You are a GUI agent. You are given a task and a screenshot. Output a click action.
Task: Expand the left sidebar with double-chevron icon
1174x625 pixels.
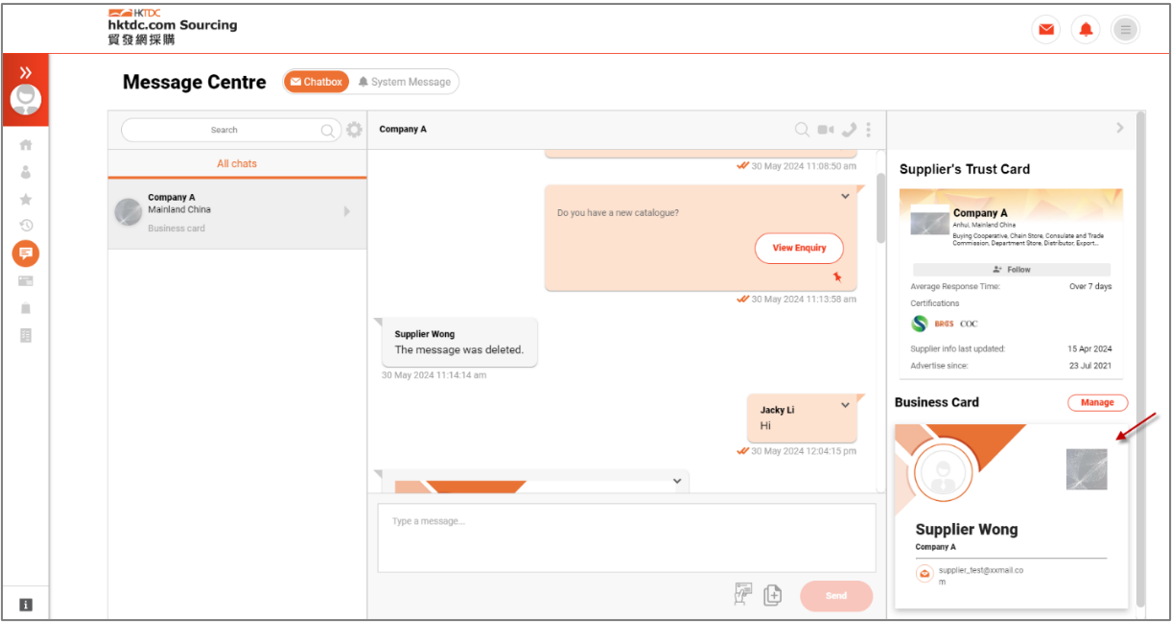[x=26, y=72]
